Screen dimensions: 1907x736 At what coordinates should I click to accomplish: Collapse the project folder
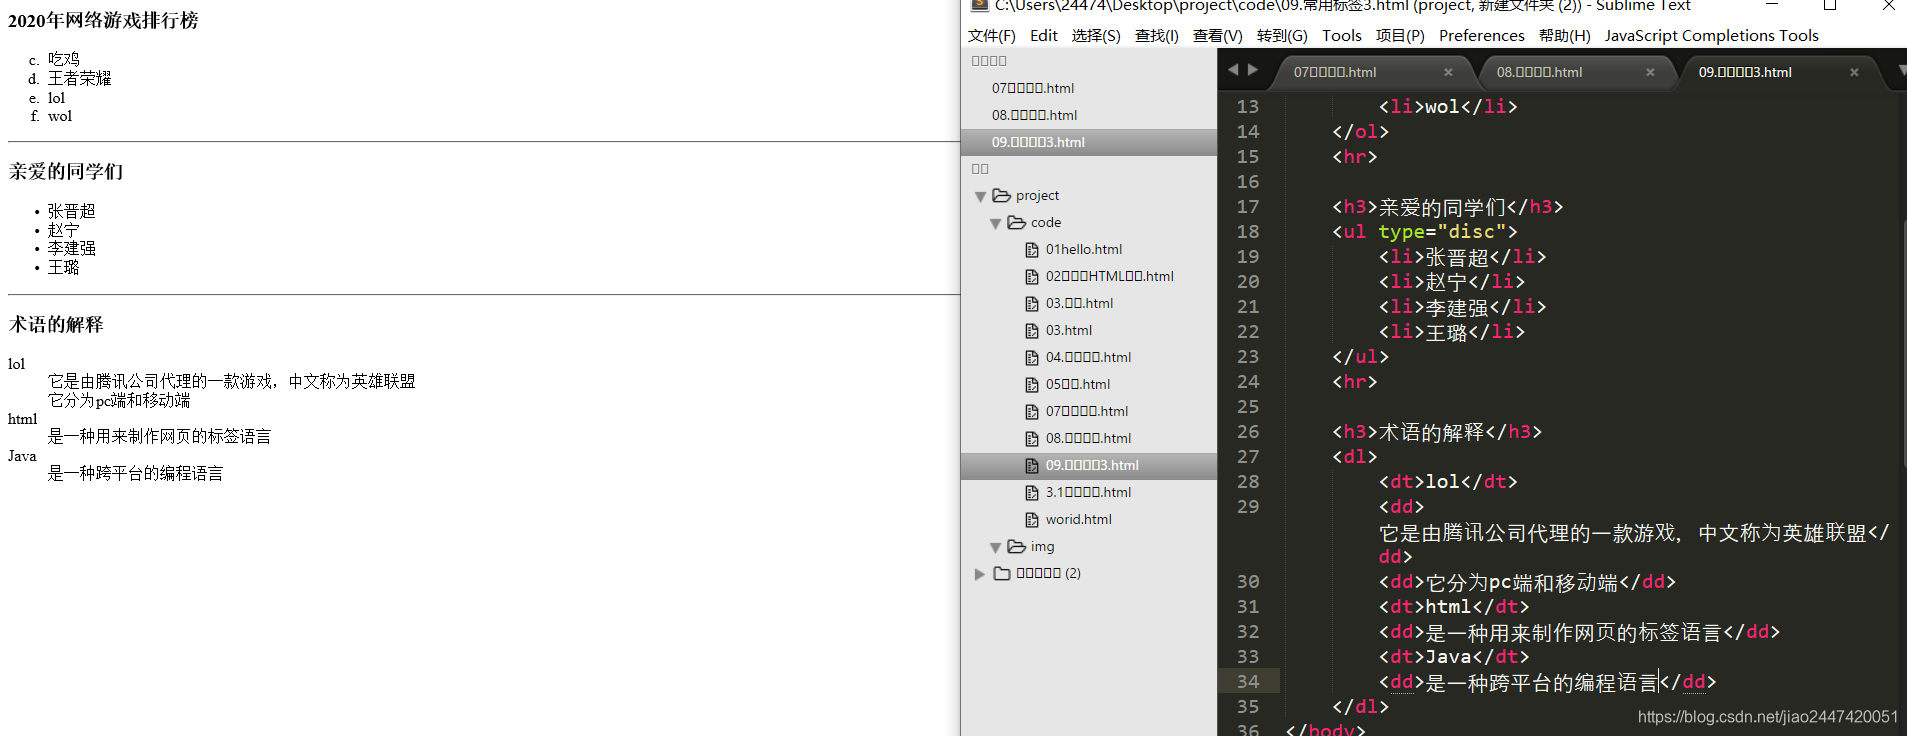(980, 196)
